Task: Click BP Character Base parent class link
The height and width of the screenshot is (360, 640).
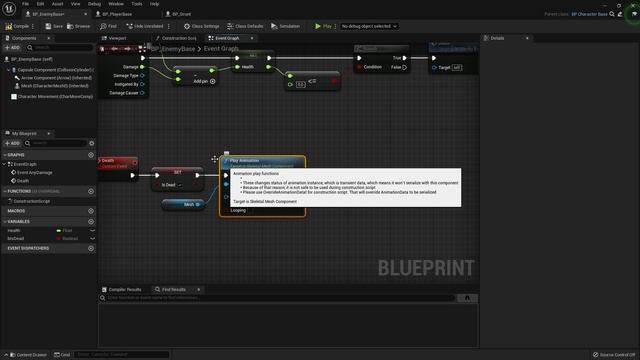Action: pos(589,14)
